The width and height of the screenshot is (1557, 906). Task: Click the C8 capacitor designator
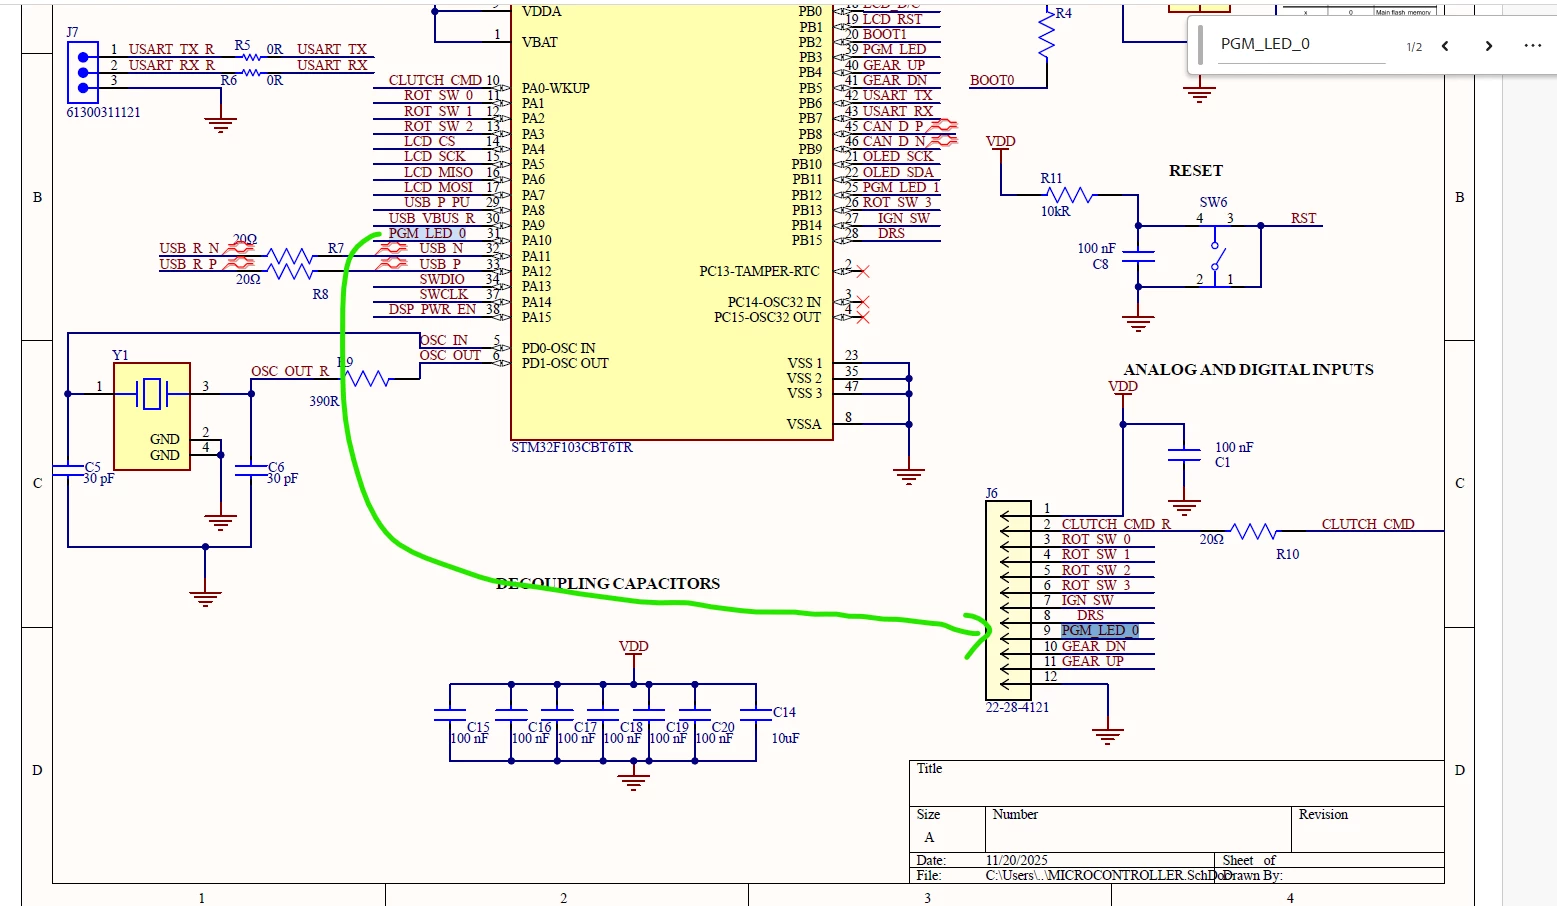click(x=1100, y=265)
